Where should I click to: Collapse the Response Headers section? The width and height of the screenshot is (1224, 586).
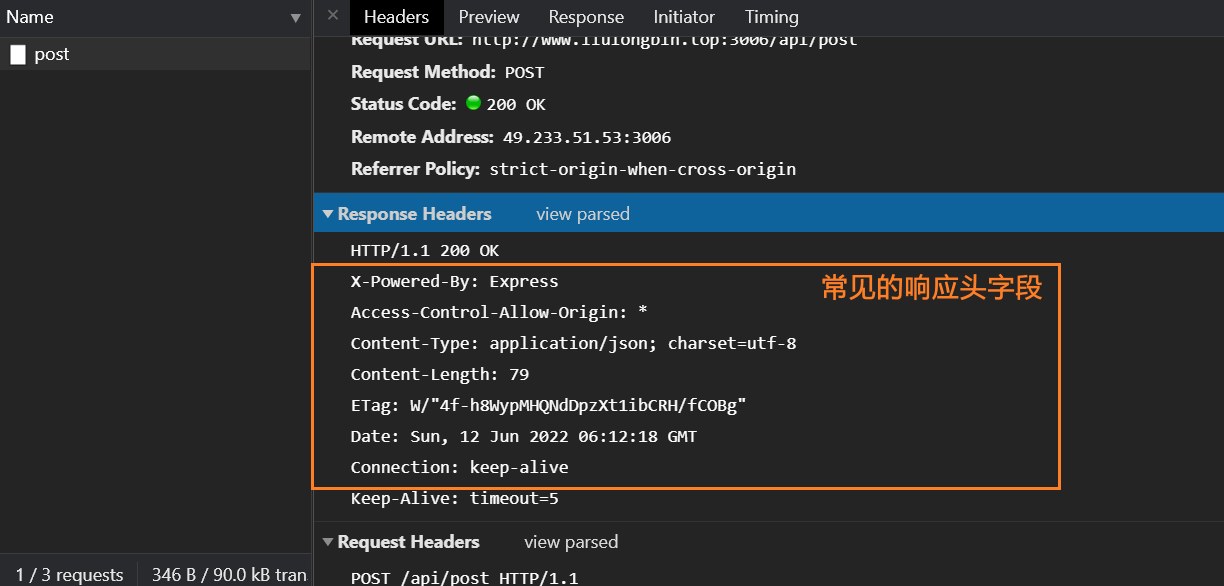coord(327,214)
